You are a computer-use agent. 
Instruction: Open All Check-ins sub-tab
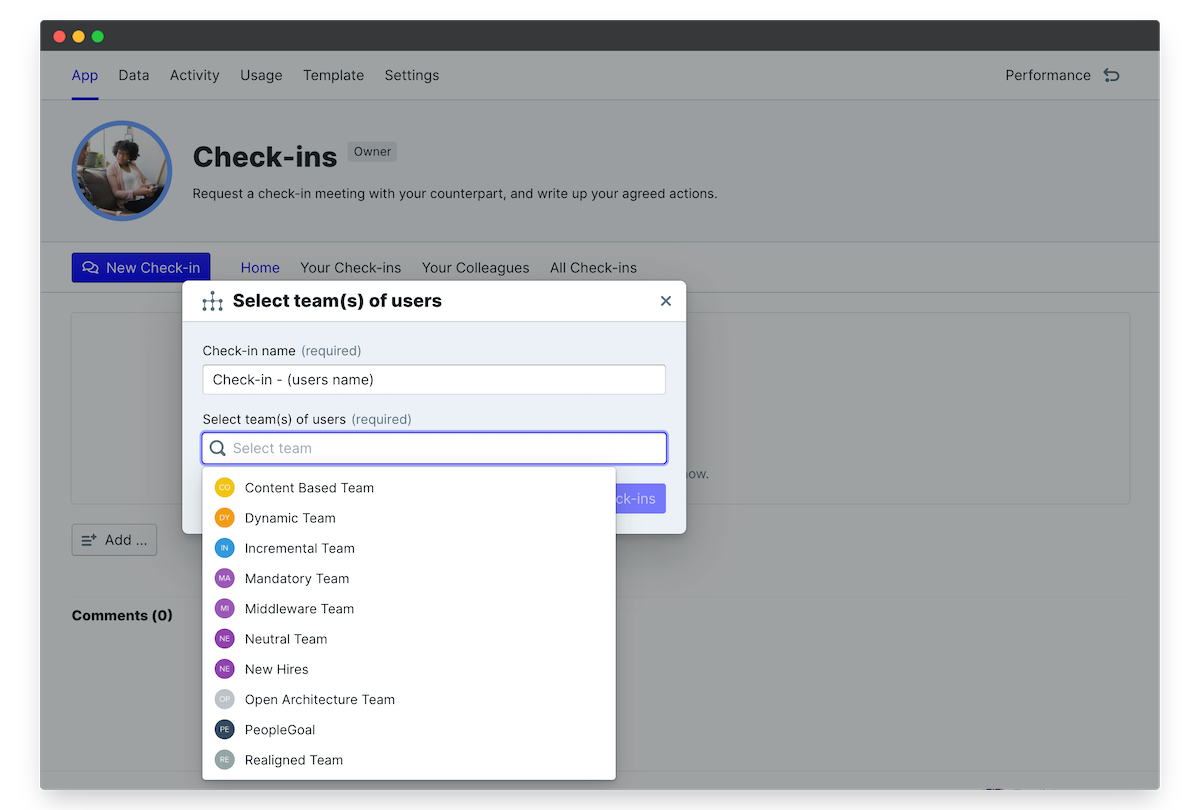pos(593,268)
